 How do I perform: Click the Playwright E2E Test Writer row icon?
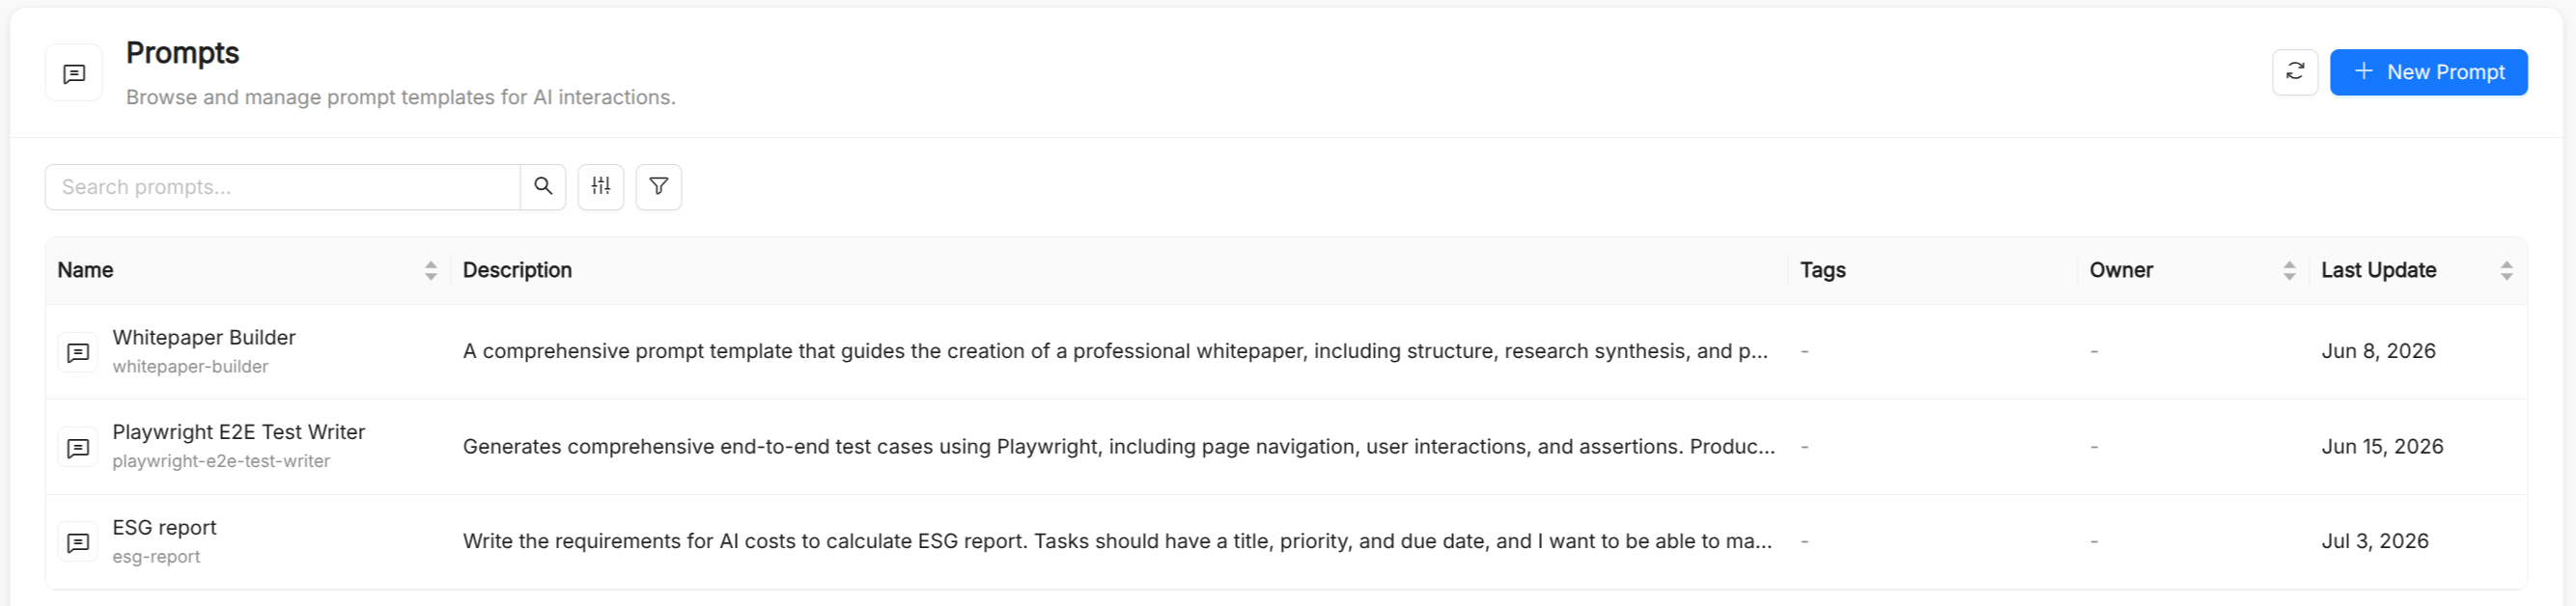click(78, 447)
